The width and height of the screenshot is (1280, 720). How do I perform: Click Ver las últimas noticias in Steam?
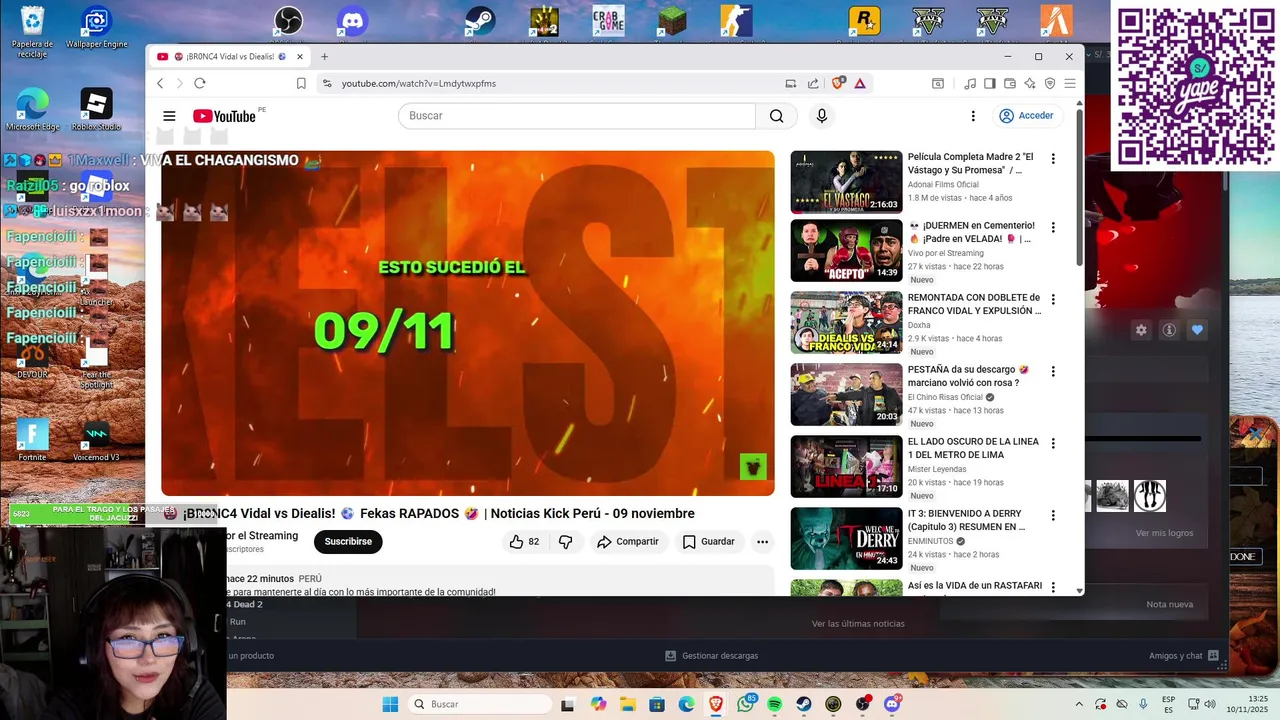click(858, 624)
